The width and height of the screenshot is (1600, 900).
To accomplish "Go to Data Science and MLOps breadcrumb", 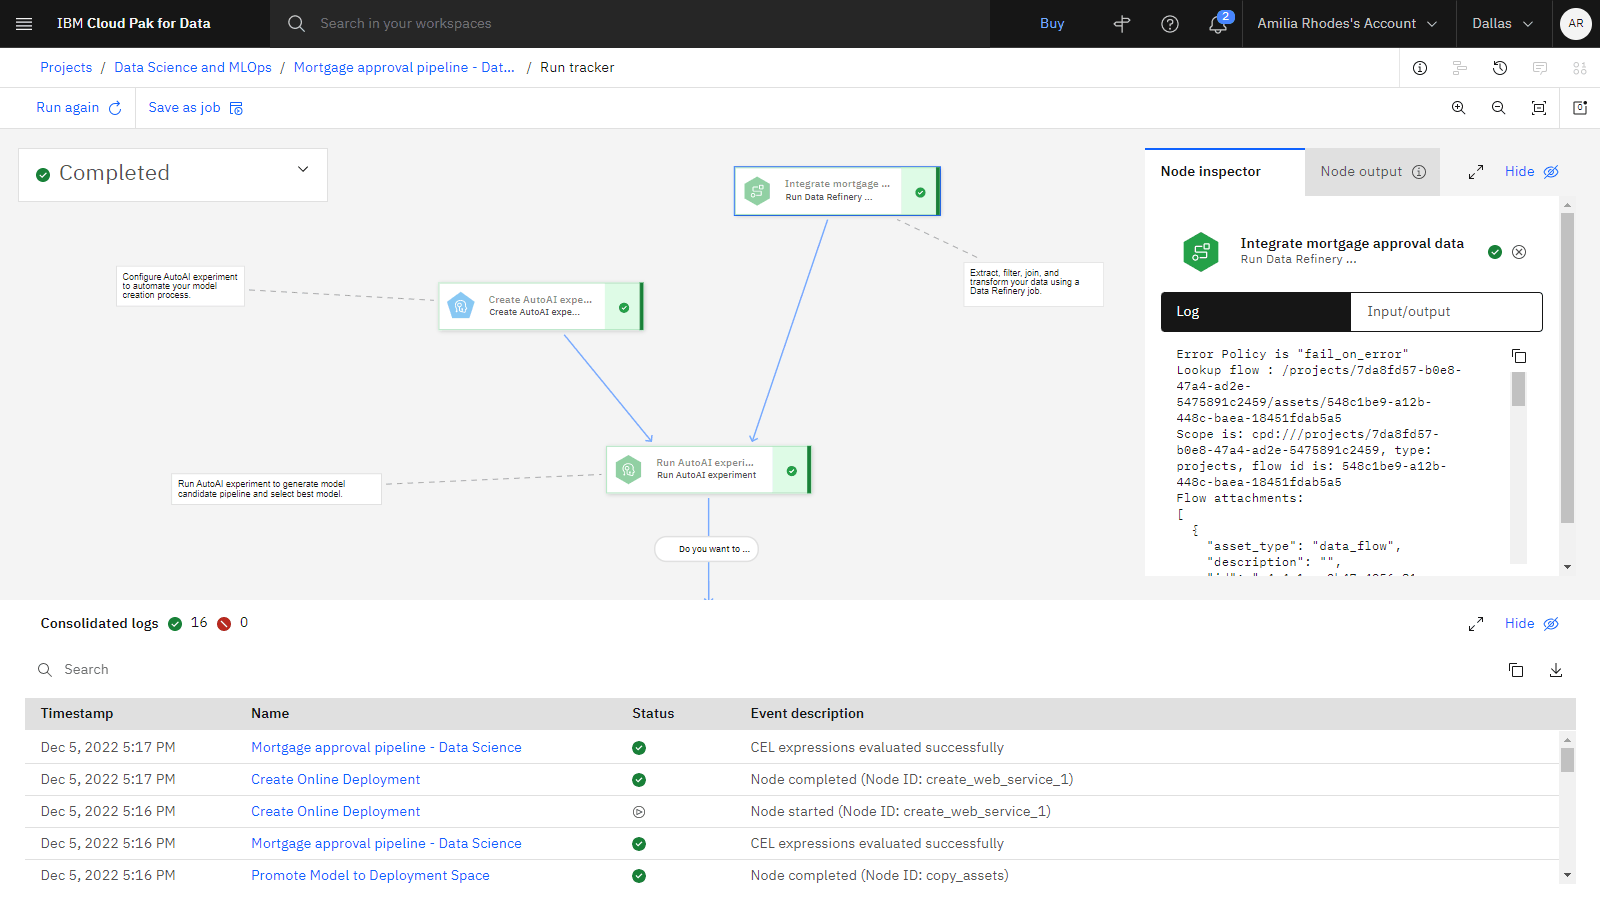I will coord(193,68).
